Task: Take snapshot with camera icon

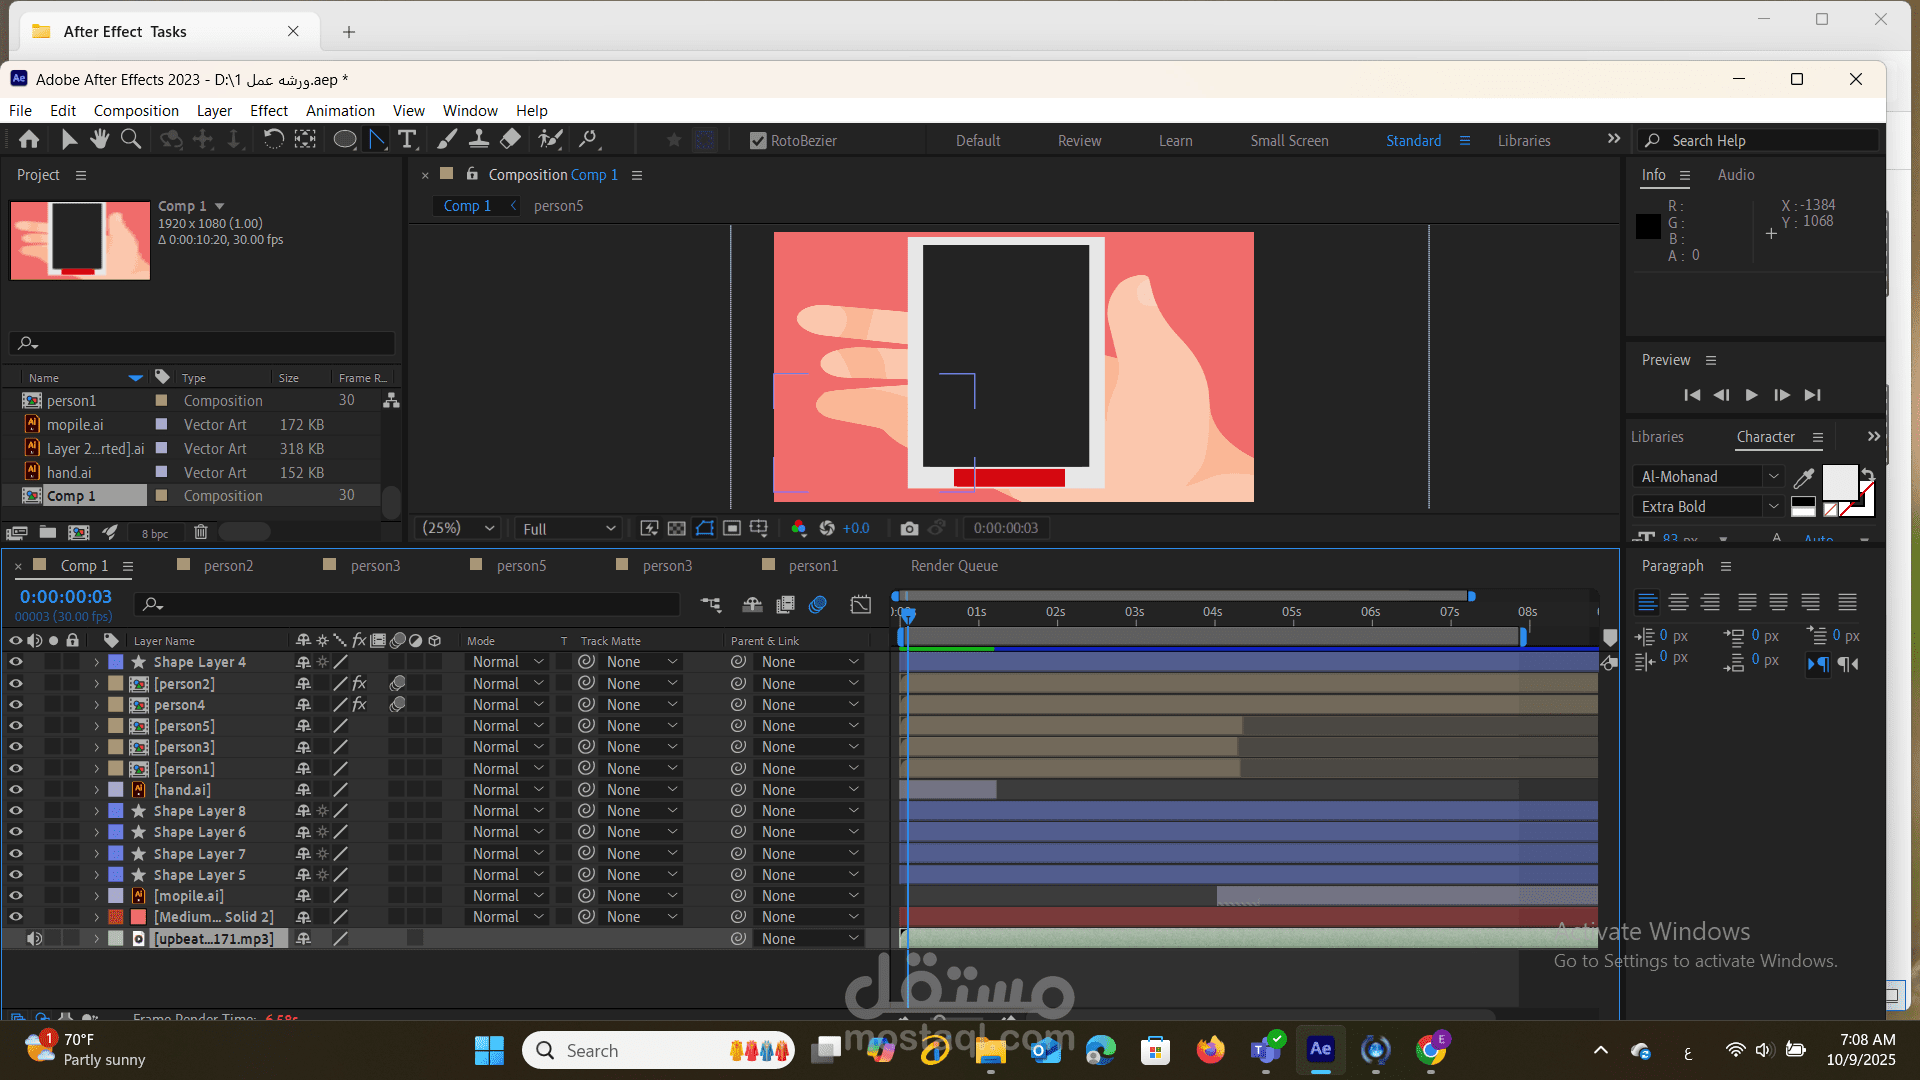Action: point(909,528)
